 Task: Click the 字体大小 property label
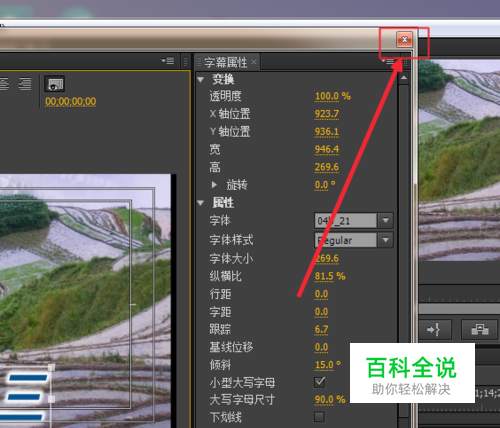(231, 258)
